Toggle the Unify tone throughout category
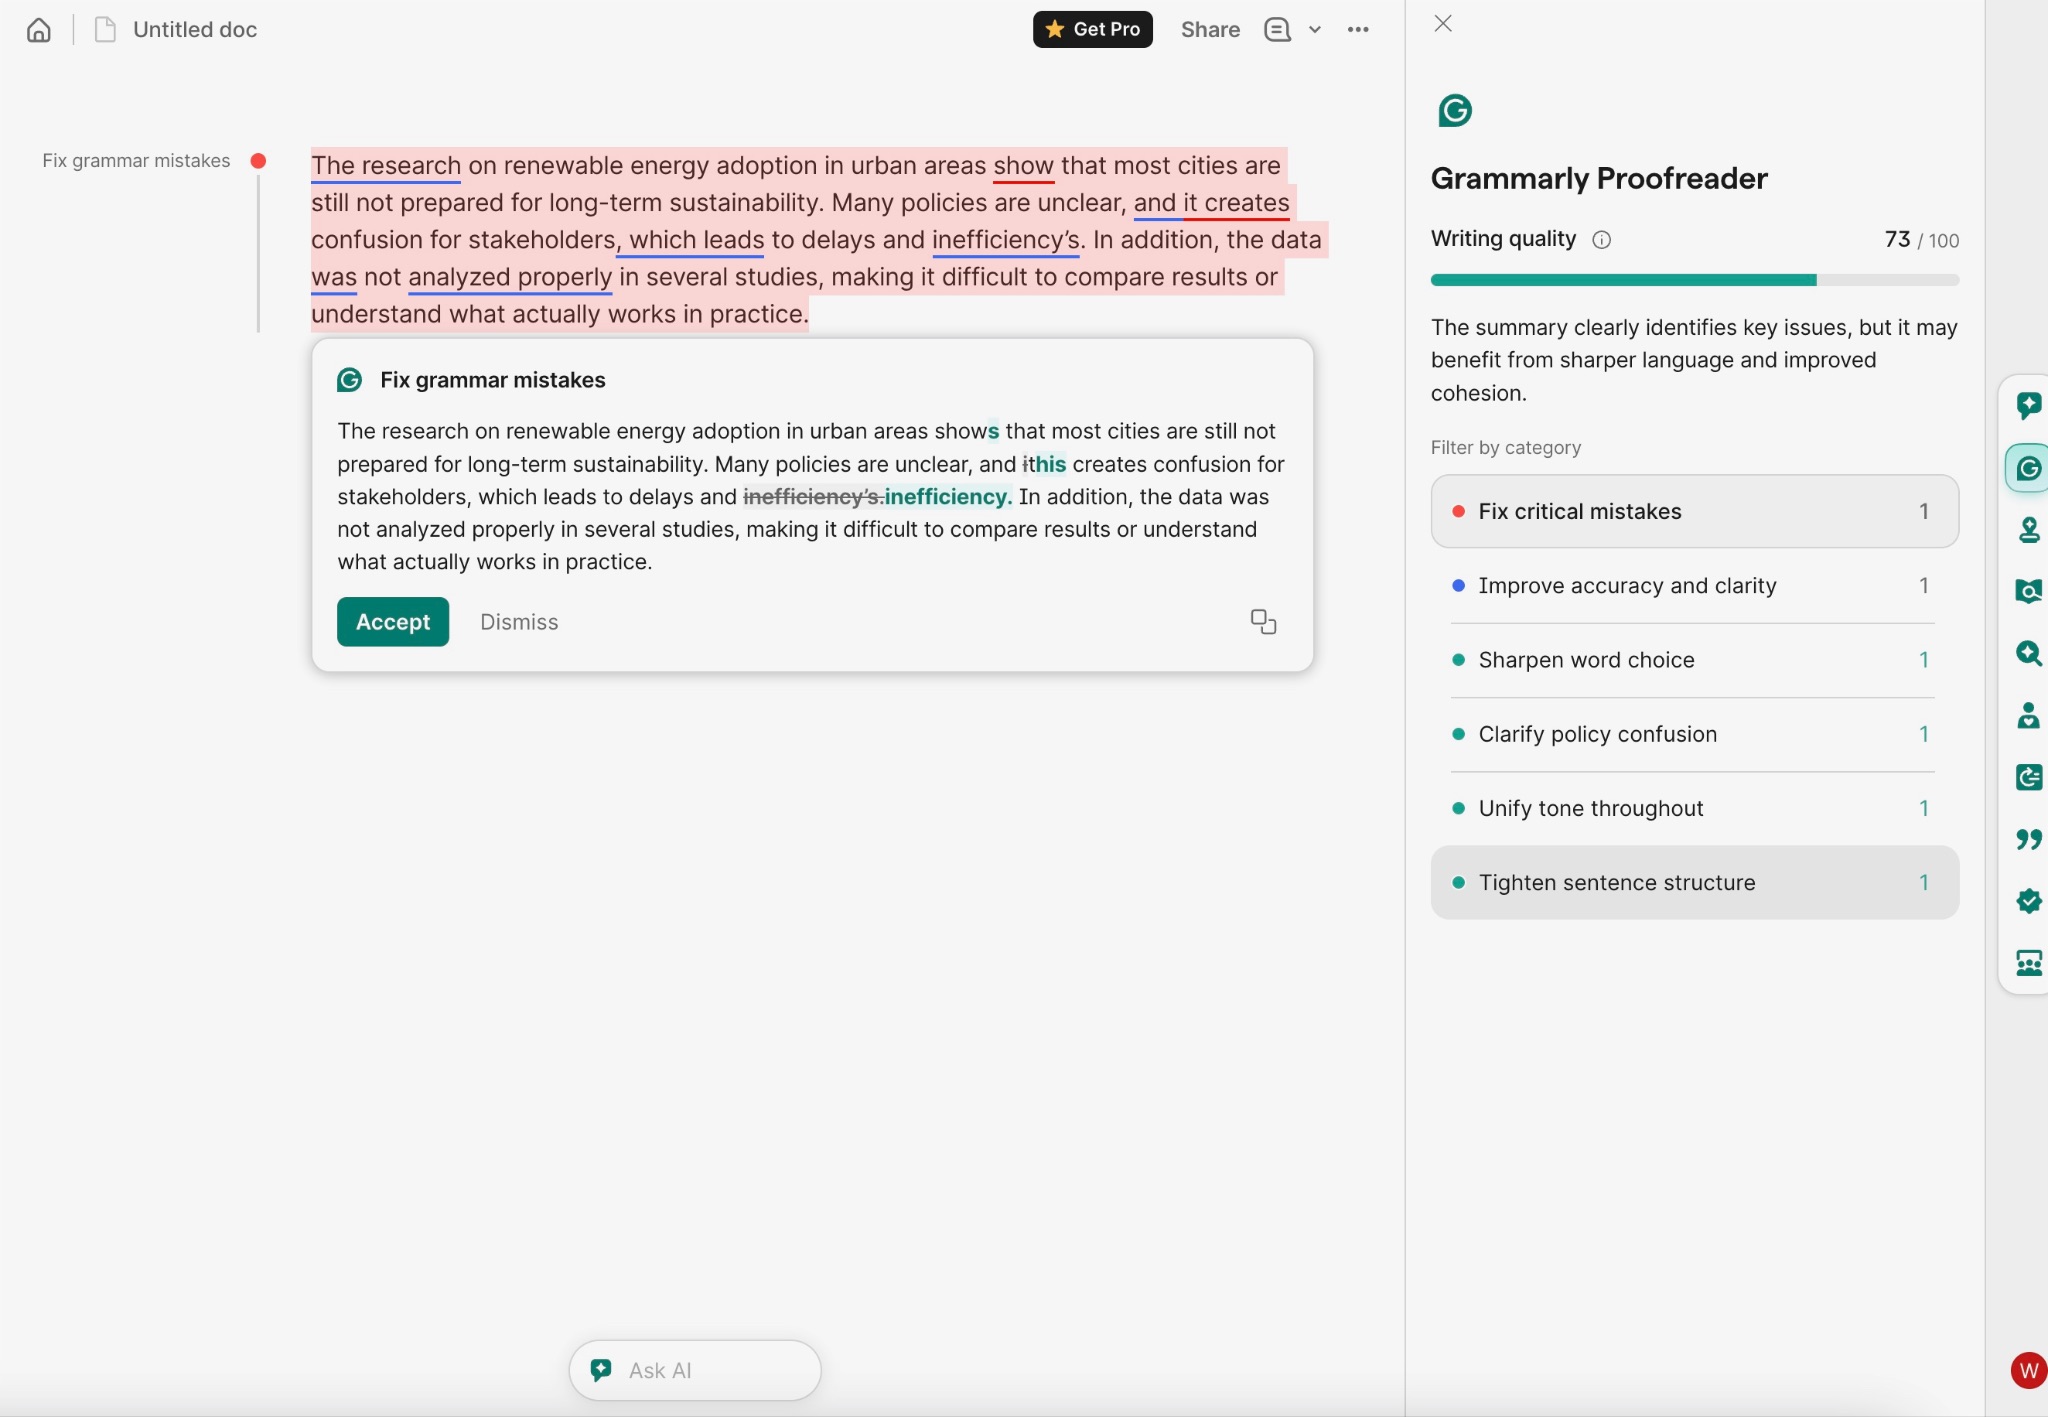The width and height of the screenshot is (2048, 1417). pyautogui.click(x=1693, y=808)
